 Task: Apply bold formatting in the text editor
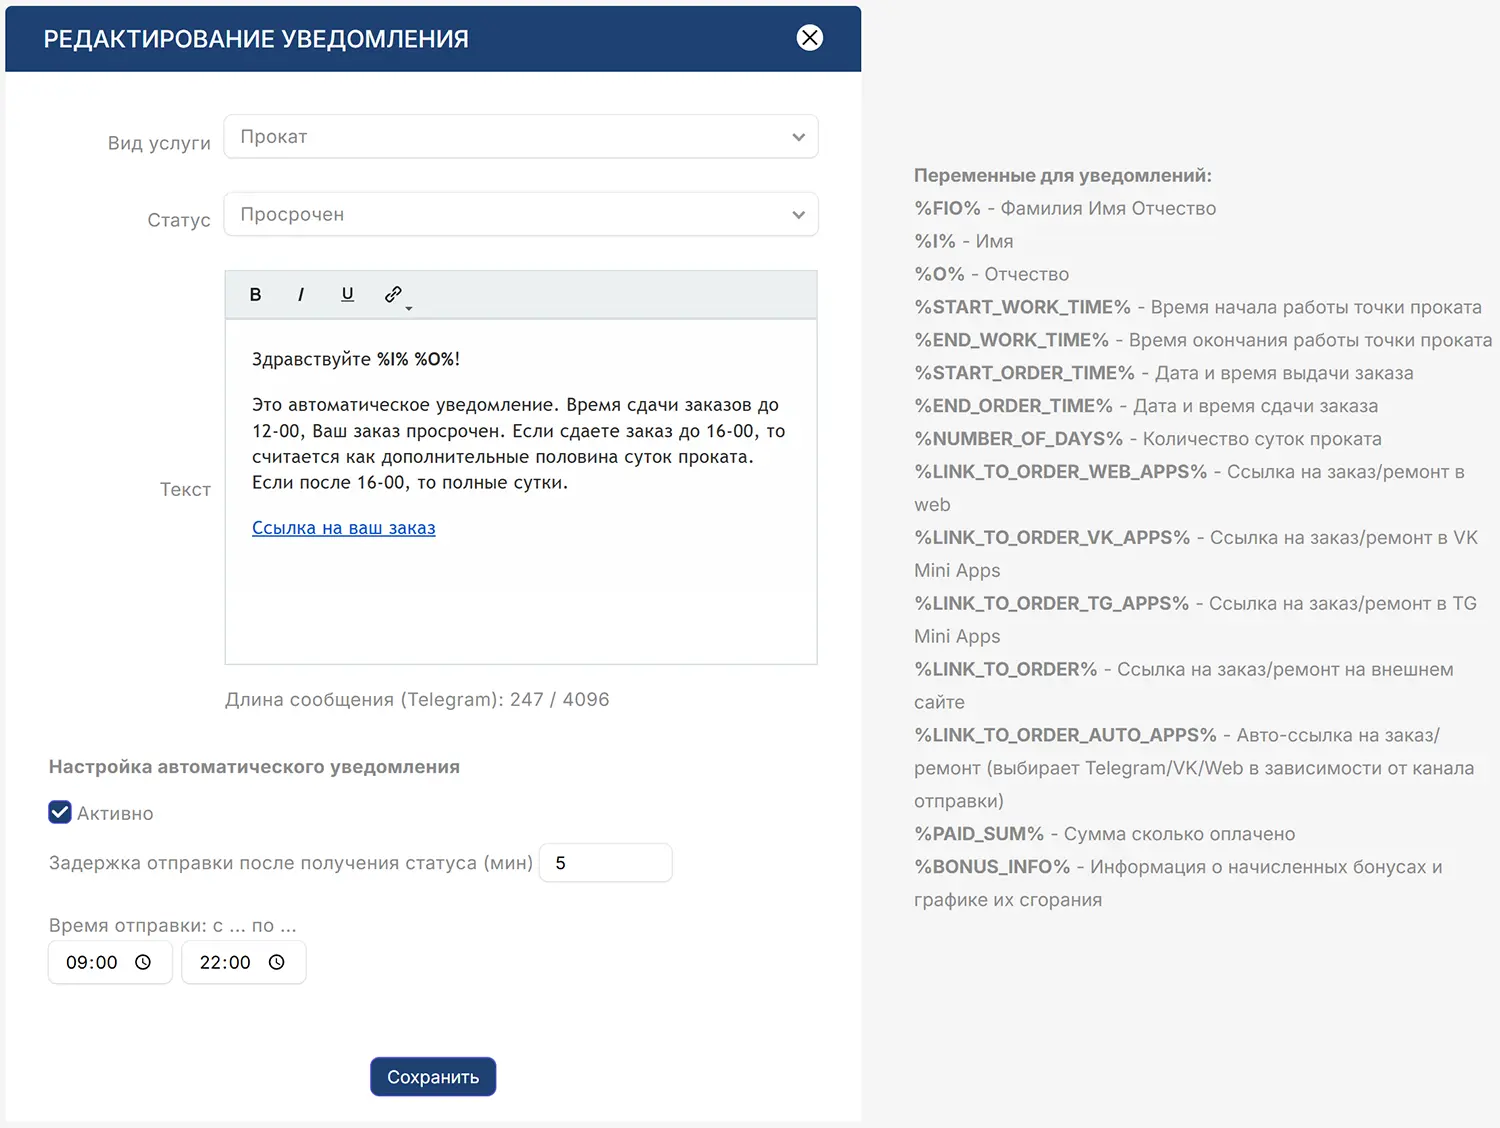click(255, 293)
